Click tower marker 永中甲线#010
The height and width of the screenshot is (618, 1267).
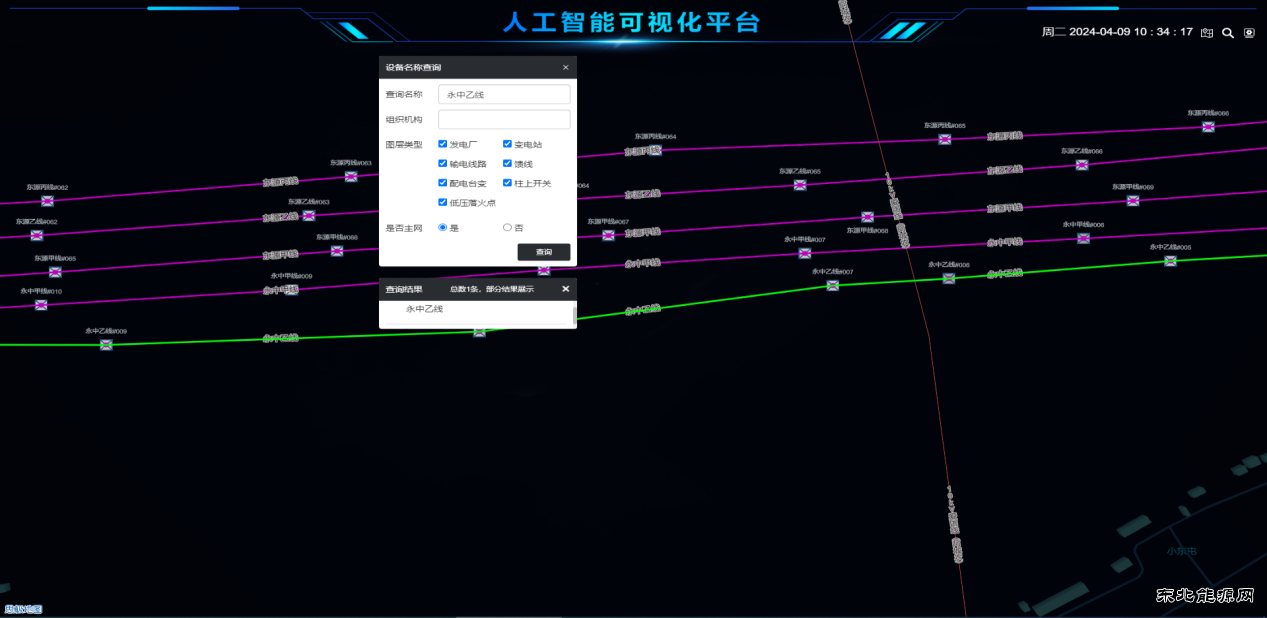click(41, 305)
